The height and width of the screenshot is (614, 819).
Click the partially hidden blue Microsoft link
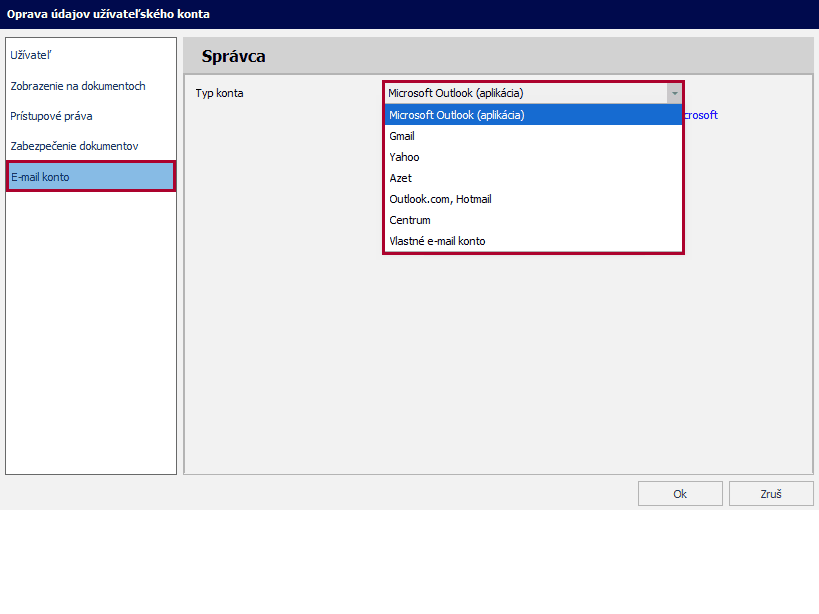[701, 115]
